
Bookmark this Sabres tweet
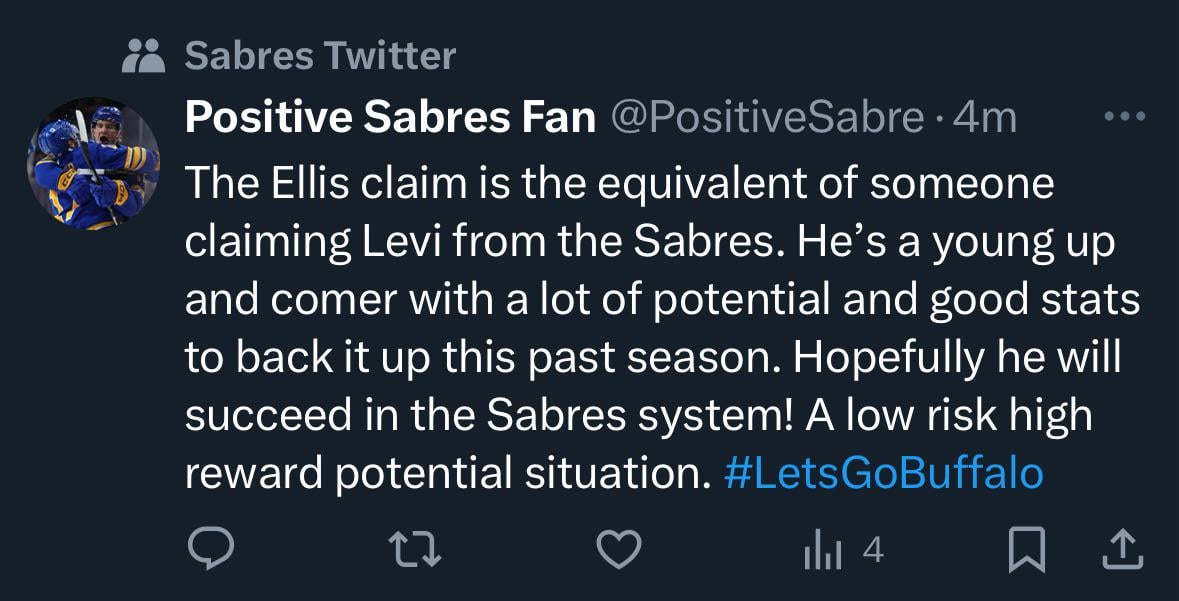(x=1027, y=549)
